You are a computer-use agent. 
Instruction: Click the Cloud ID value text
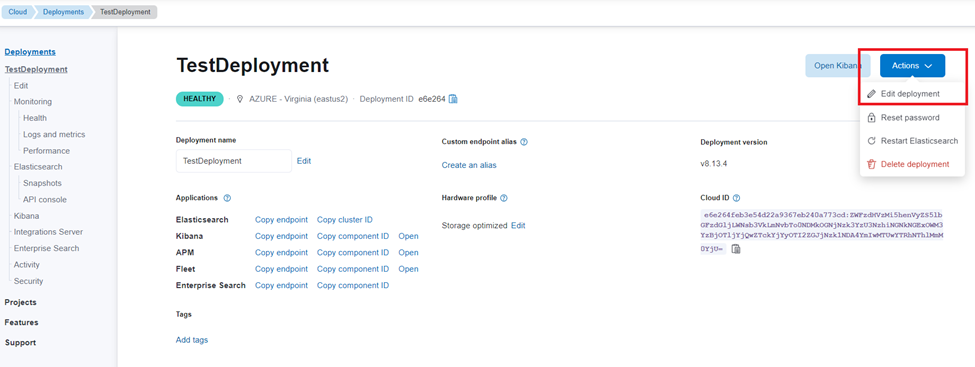point(822,231)
